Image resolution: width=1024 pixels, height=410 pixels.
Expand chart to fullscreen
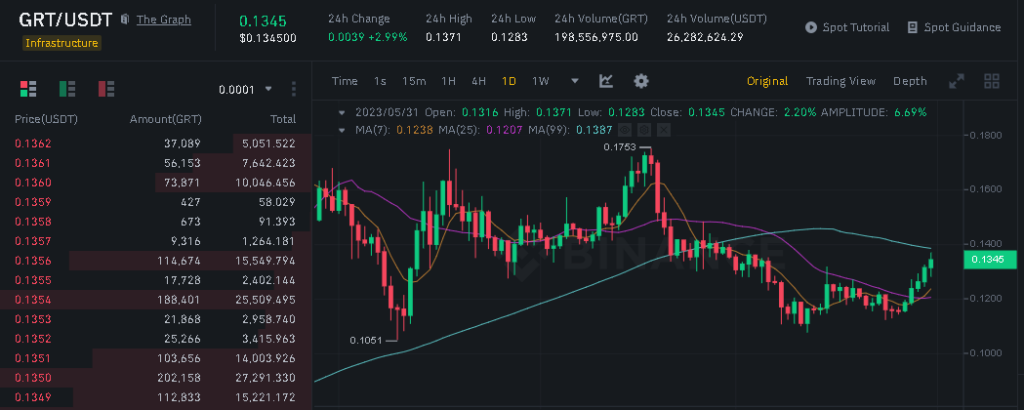tap(956, 81)
